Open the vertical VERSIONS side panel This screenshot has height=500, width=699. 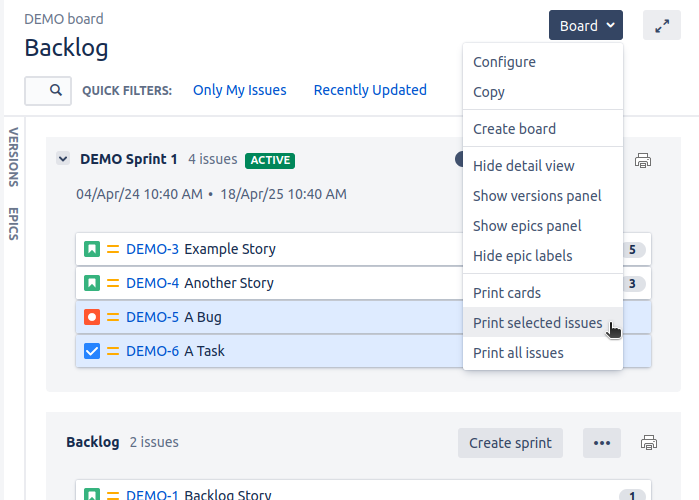(13, 157)
